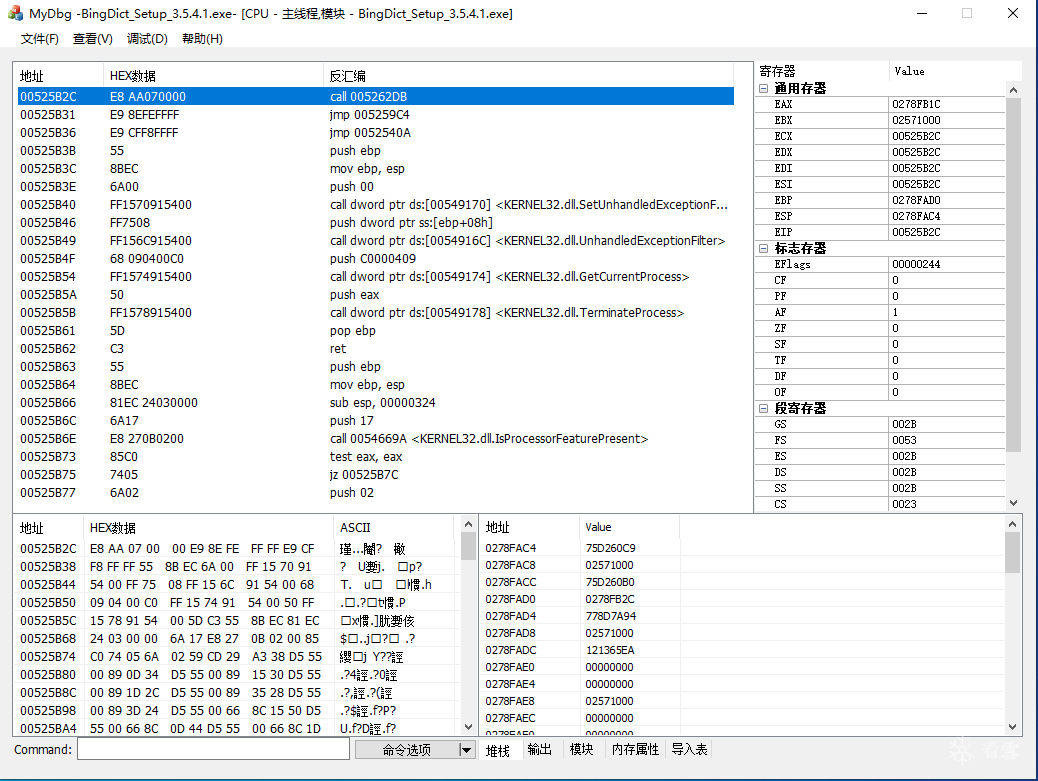Open the 帮助(H) menu
Screen dimensions: 1038x781
pyautogui.click(x=202, y=39)
